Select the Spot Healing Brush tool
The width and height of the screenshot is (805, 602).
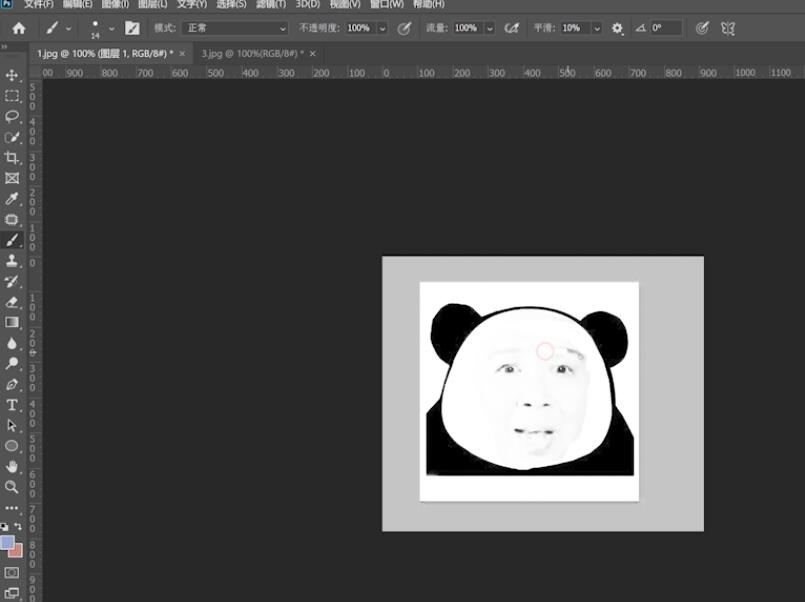12,219
